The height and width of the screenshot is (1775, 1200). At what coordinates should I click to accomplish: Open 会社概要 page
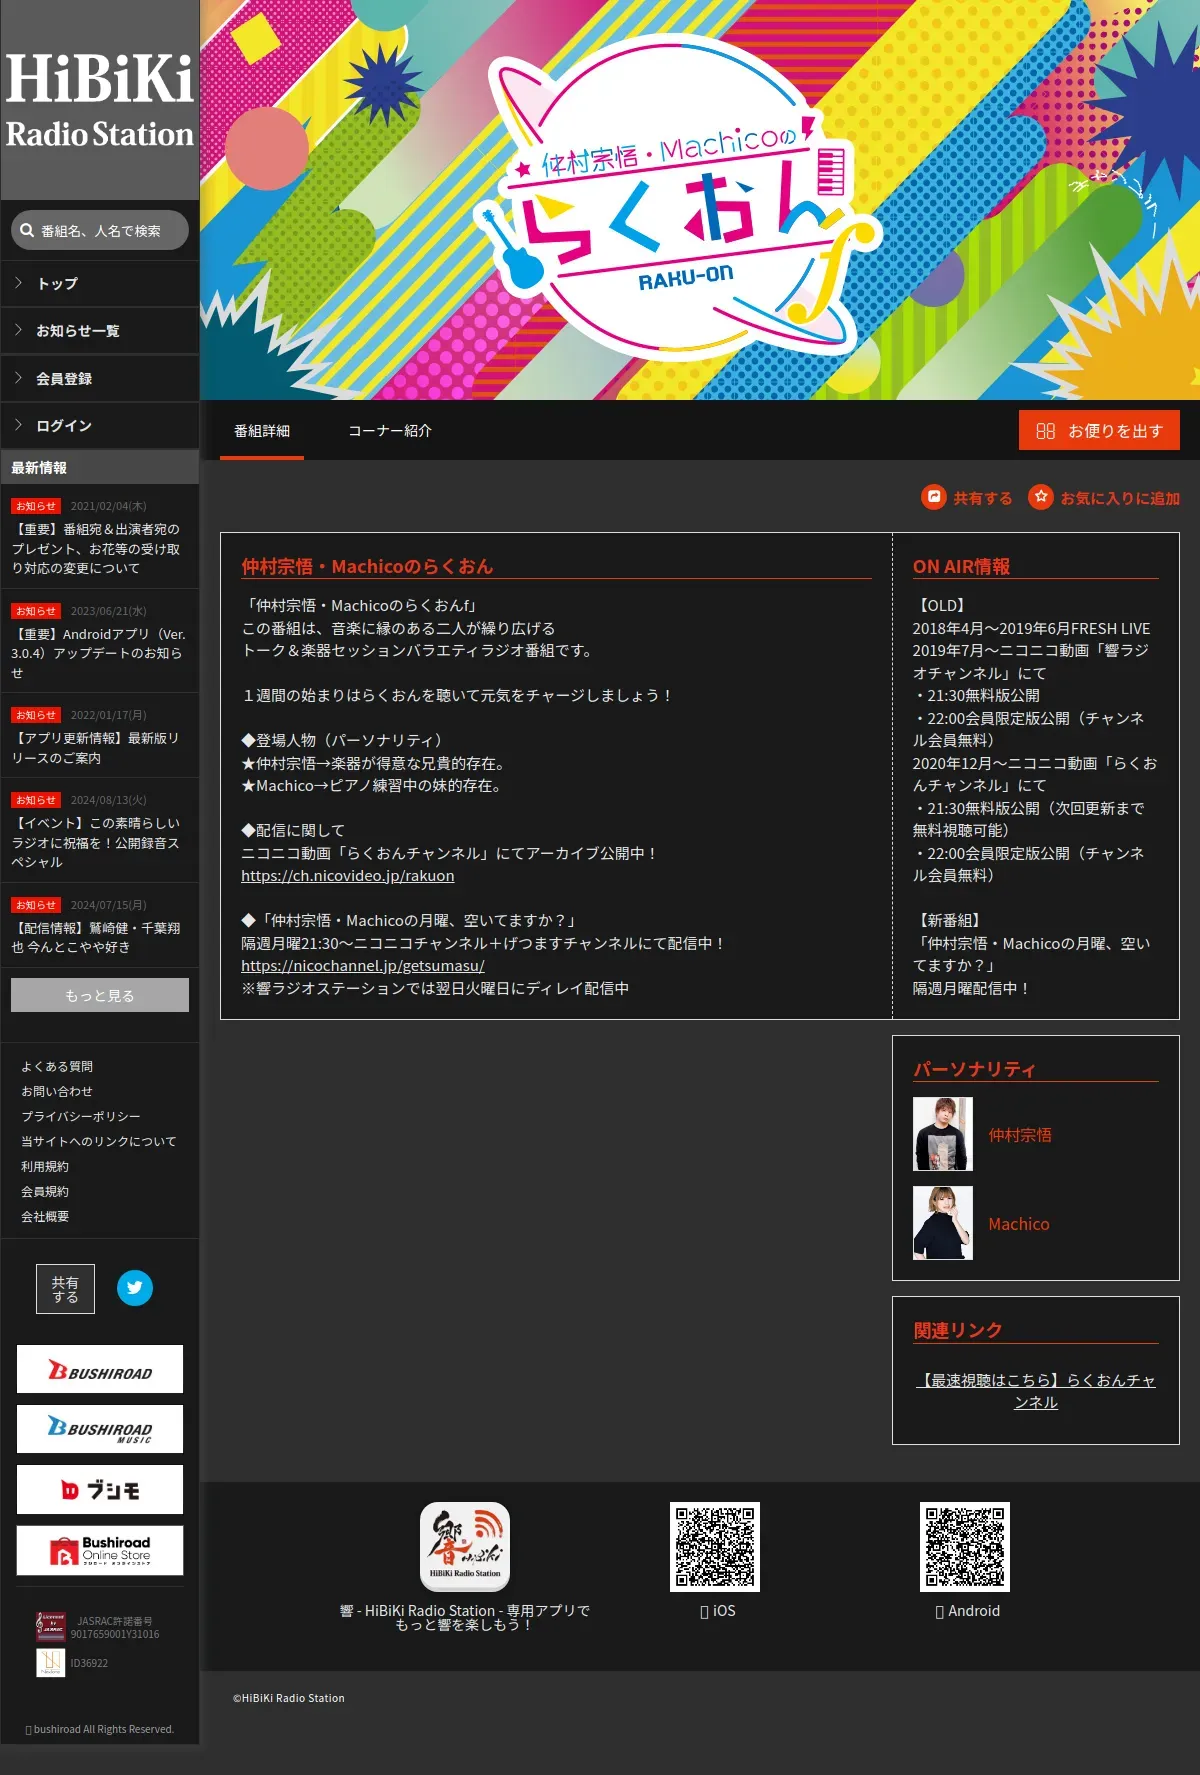(45, 1217)
